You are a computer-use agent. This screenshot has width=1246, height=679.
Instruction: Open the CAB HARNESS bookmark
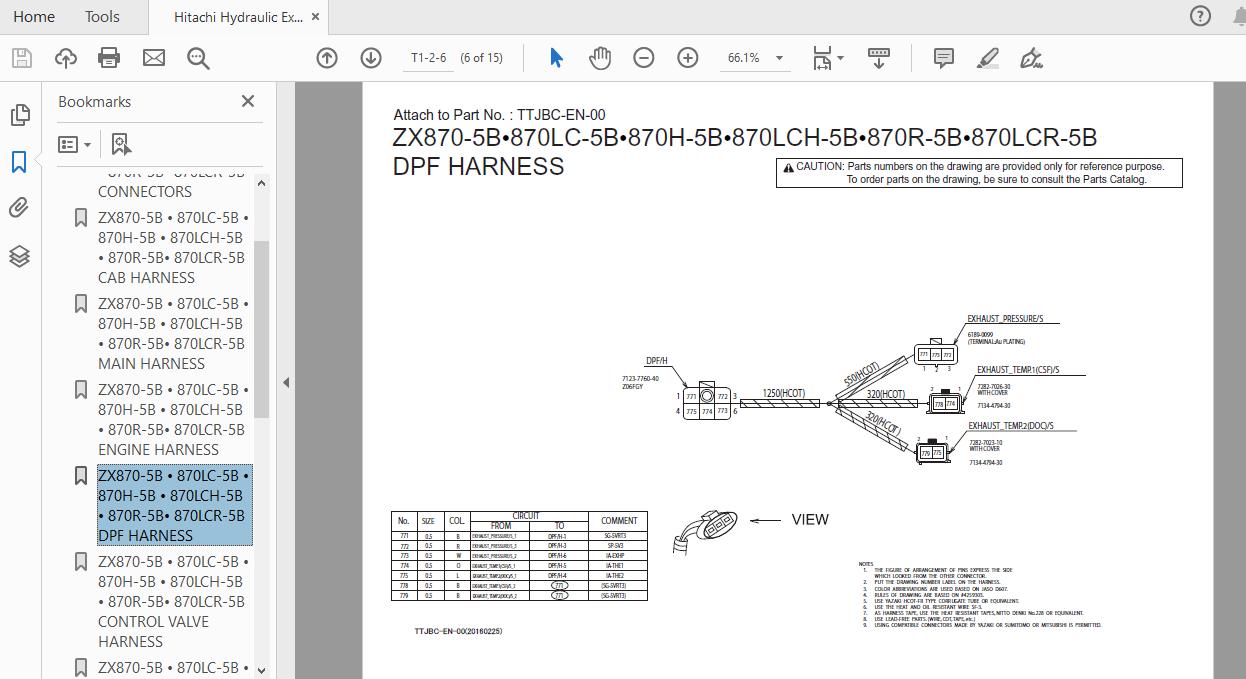[x=173, y=247]
